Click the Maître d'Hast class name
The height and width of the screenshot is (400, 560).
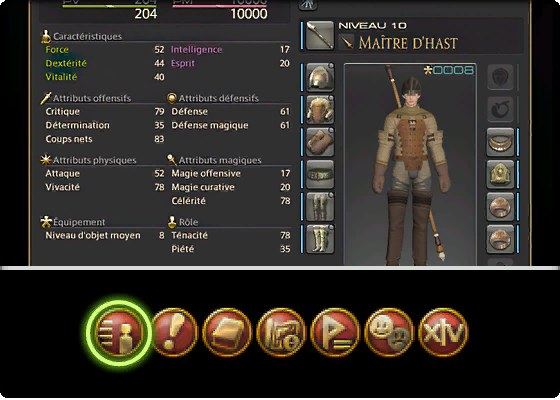point(408,43)
